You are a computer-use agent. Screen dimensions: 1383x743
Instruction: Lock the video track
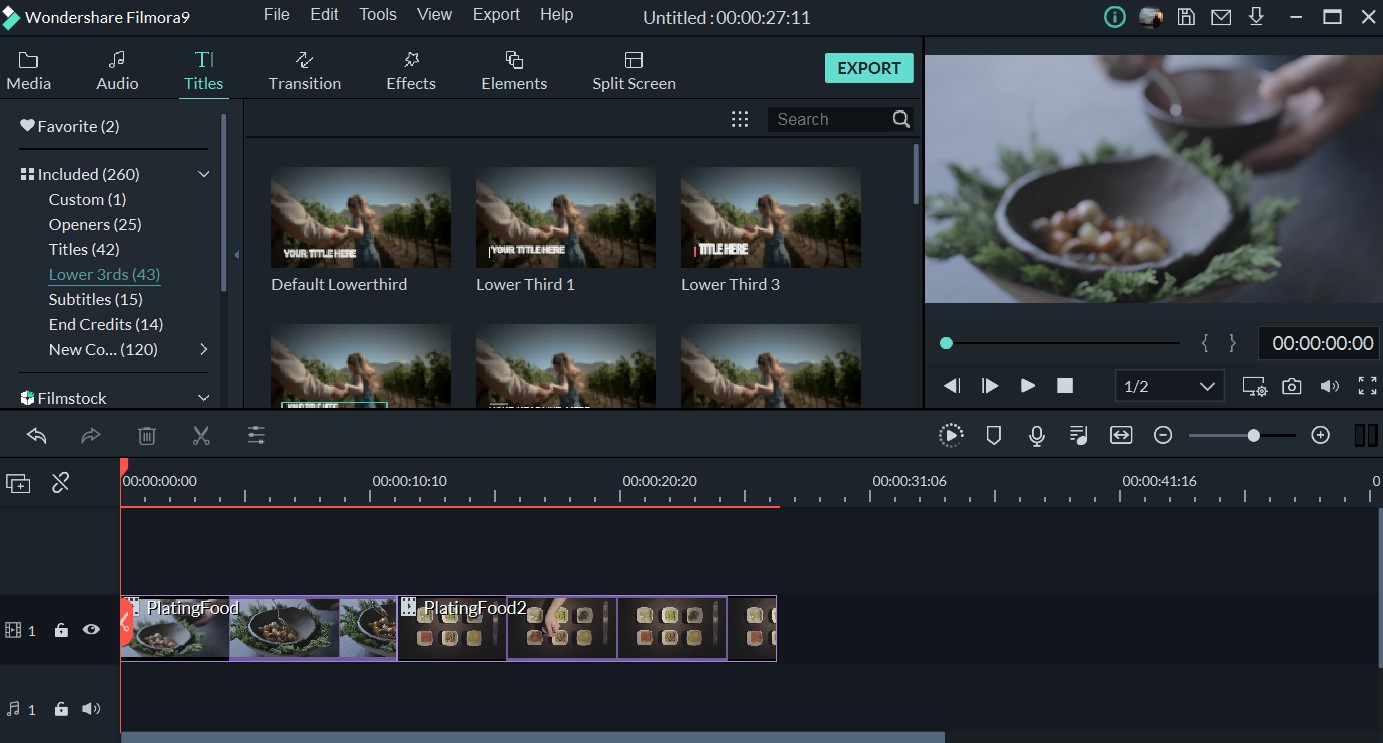click(61, 630)
